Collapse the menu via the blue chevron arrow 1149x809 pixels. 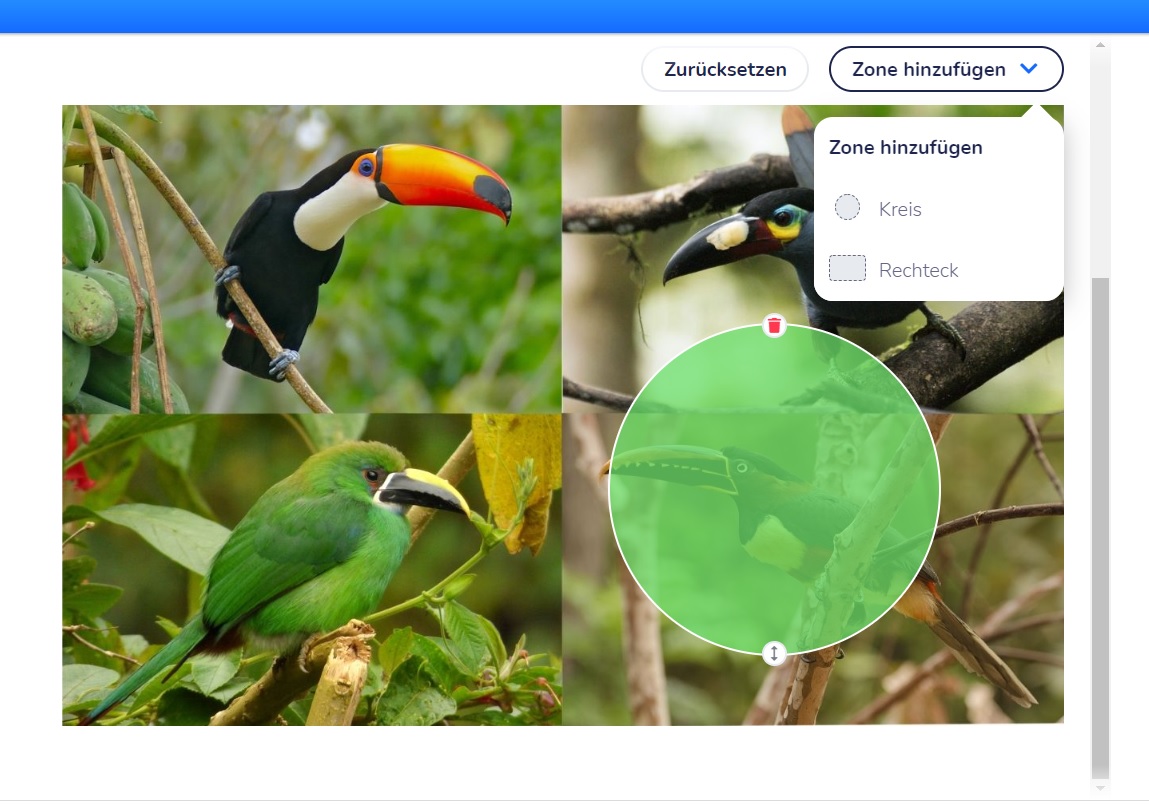click(x=1028, y=69)
